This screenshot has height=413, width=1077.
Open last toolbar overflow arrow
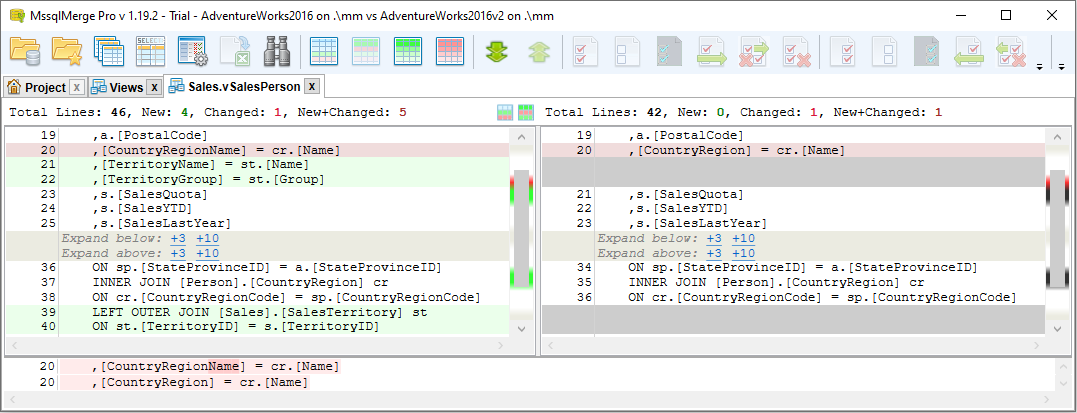pyautogui.click(x=1061, y=67)
